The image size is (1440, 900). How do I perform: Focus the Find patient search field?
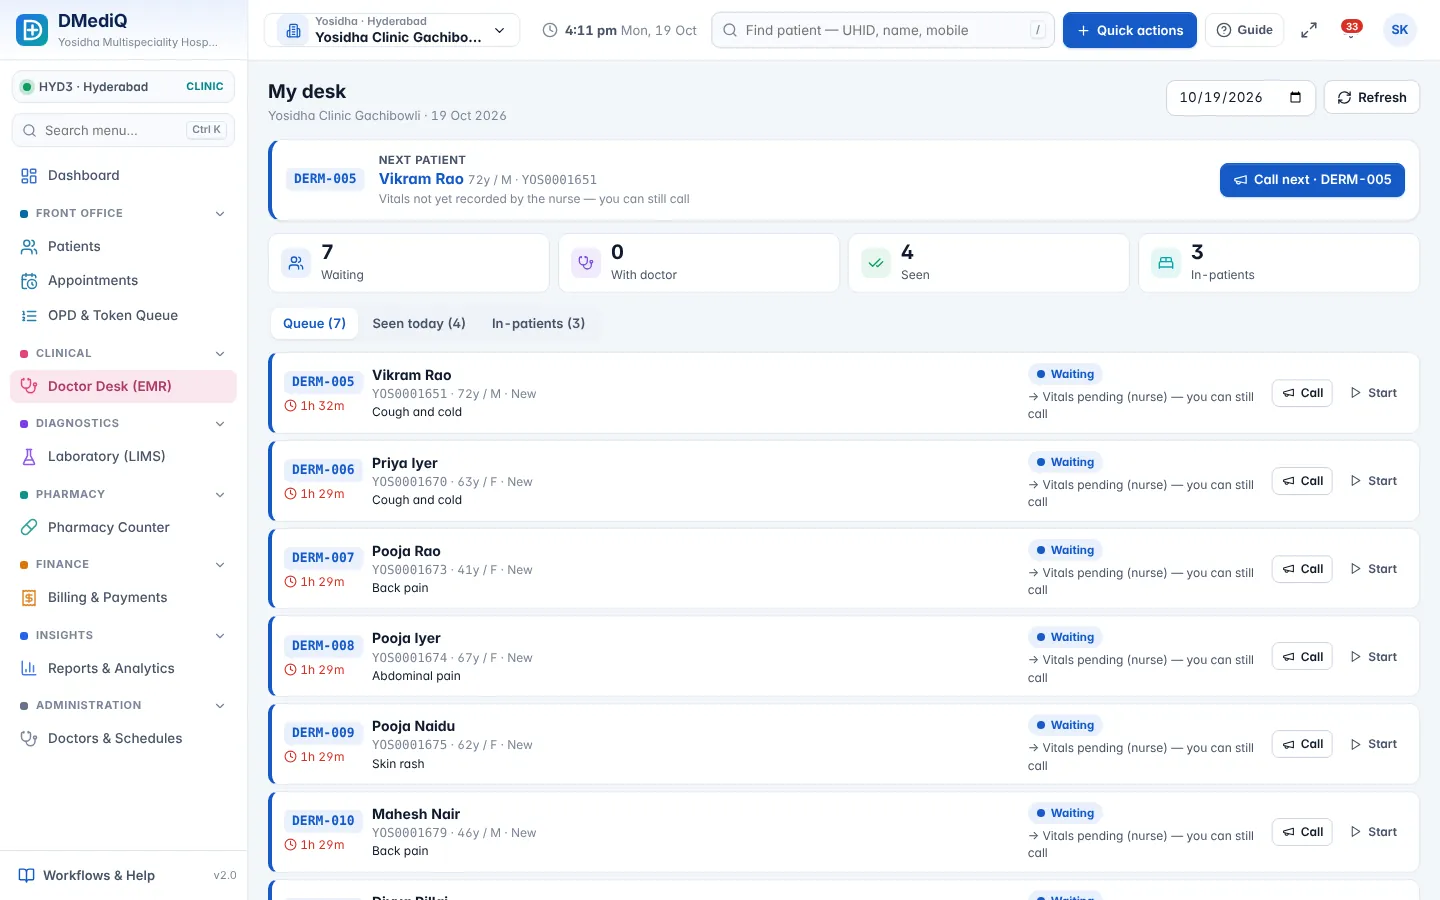pos(883,30)
